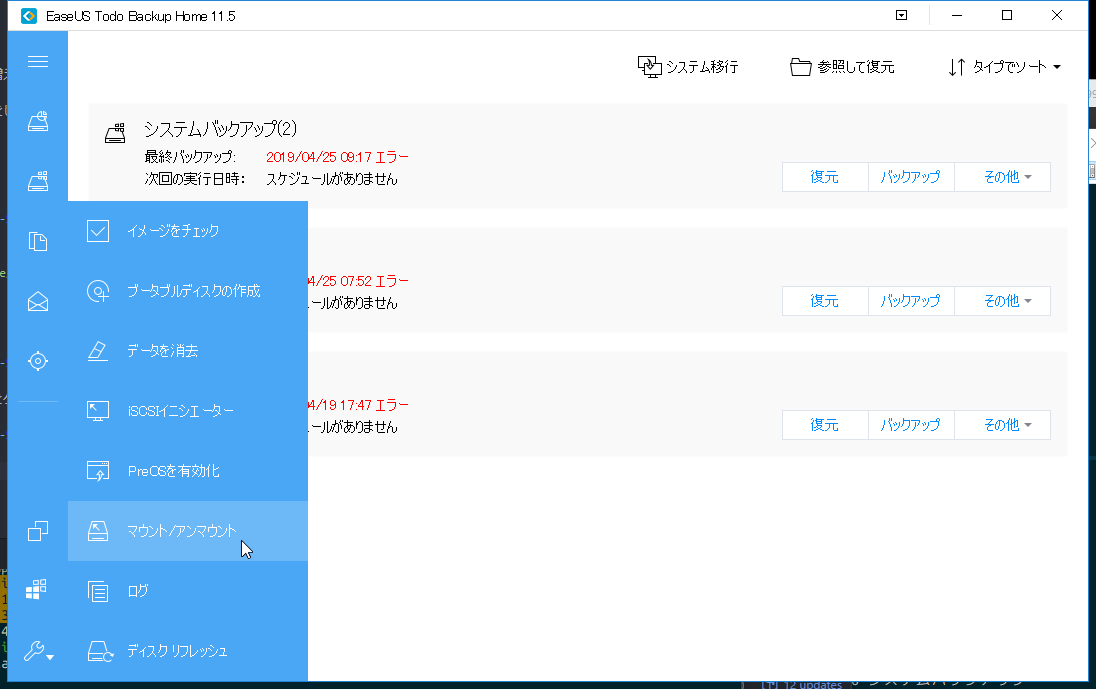
Task: Click the システム移行 toolbar item
Action: coord(689,66)
